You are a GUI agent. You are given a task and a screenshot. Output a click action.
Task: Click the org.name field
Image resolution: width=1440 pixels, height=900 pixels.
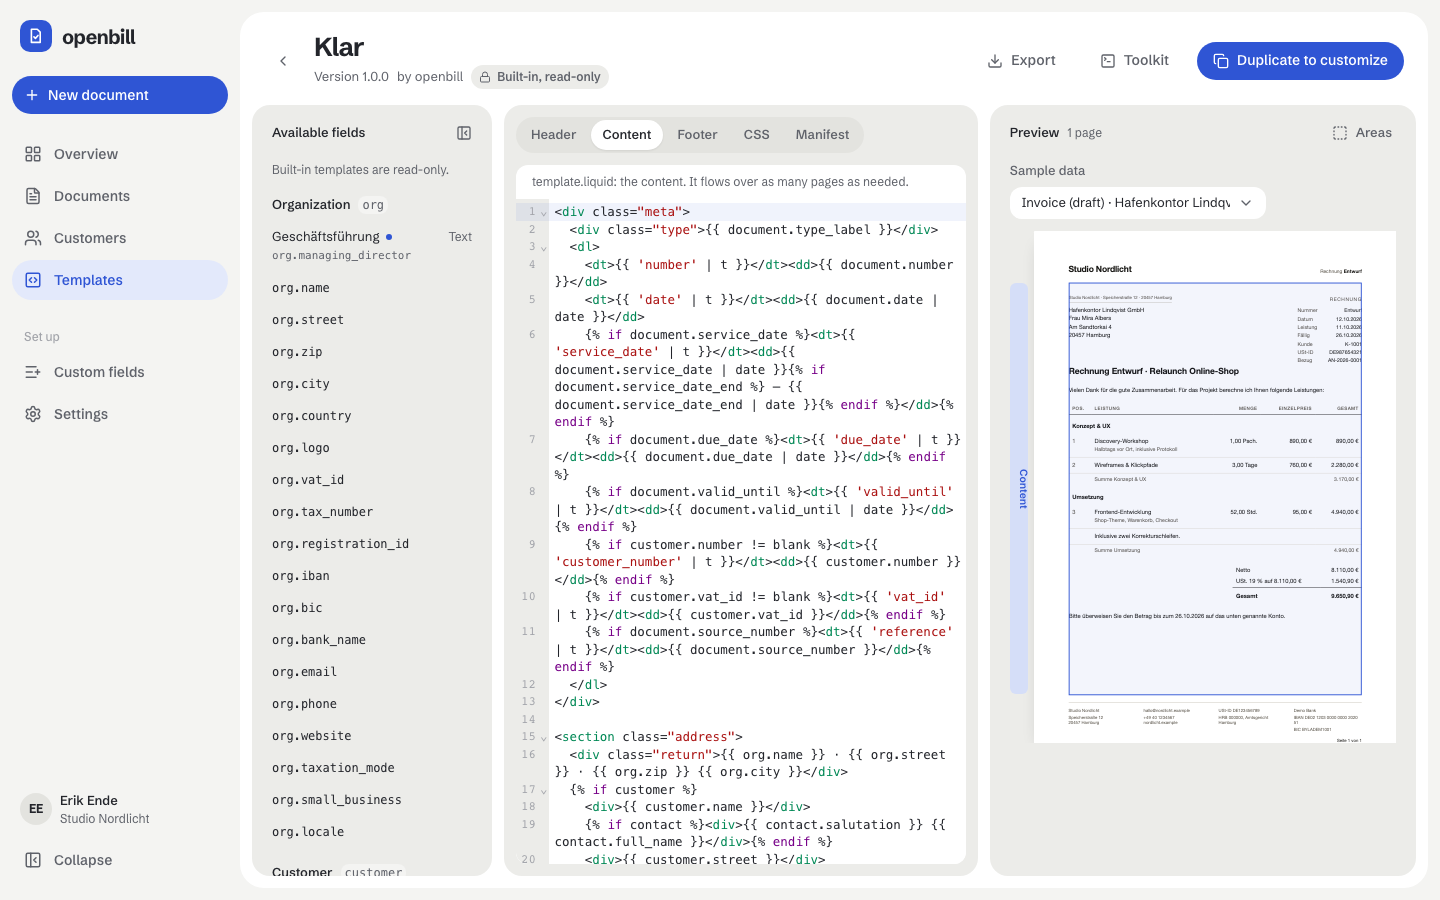pos(372,288)
